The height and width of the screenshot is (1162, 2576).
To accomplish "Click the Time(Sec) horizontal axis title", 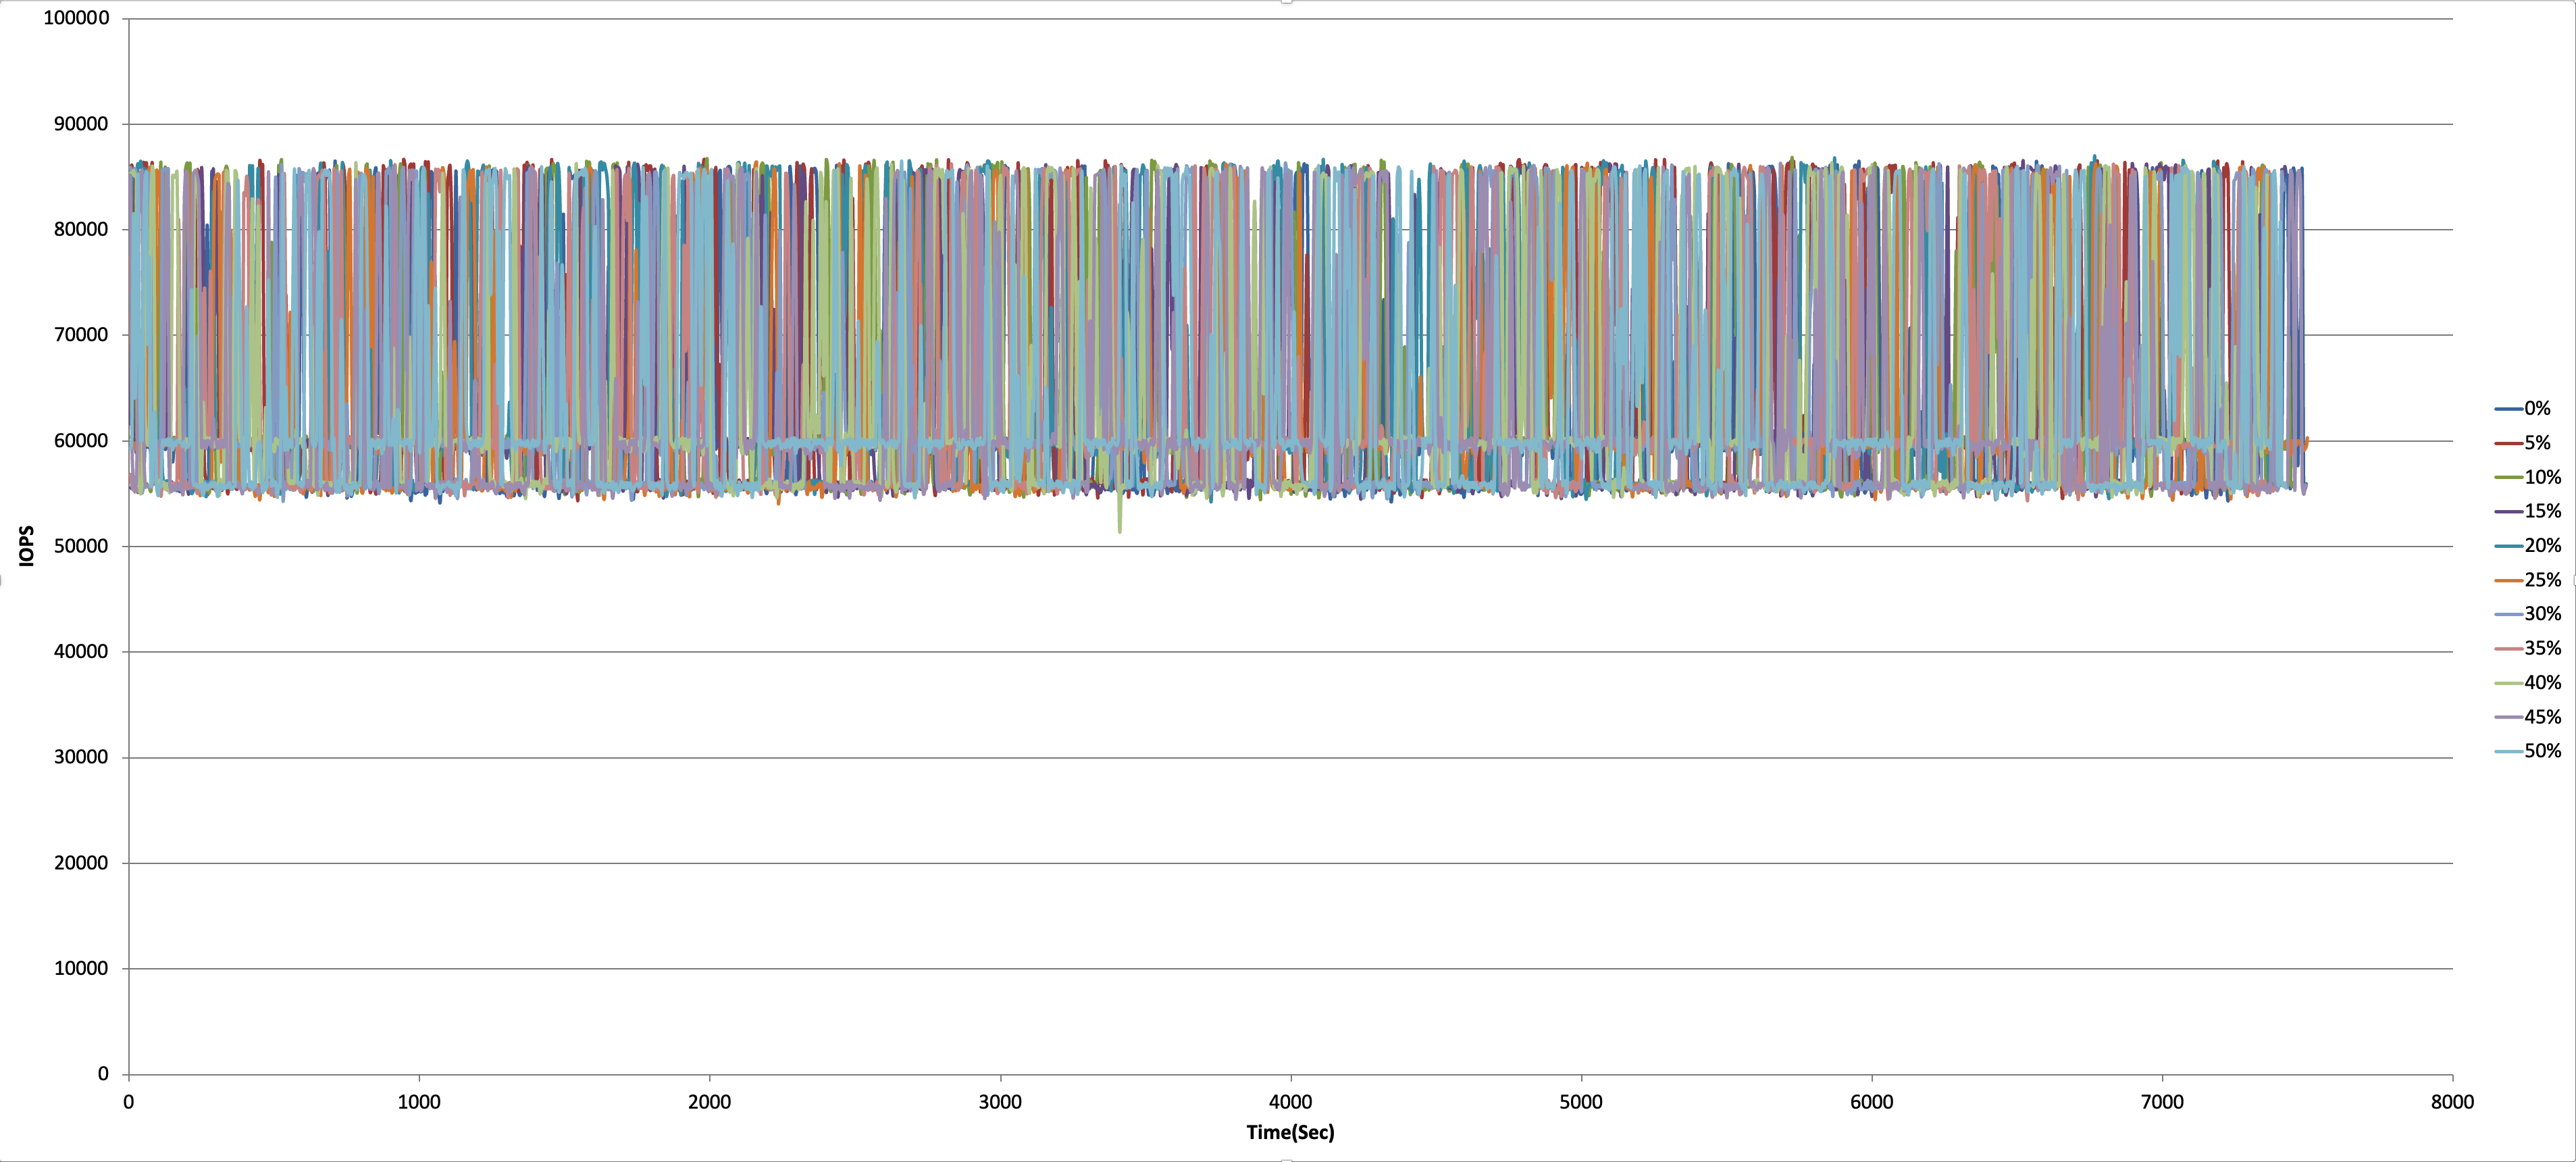I will pos(1290,1132).
